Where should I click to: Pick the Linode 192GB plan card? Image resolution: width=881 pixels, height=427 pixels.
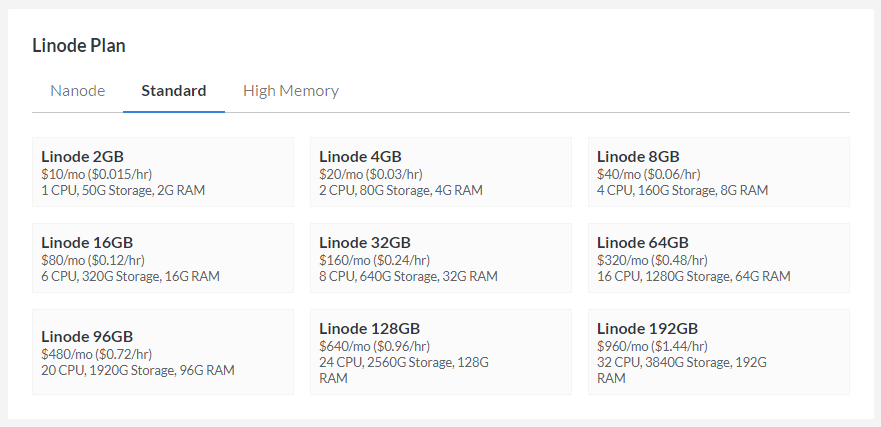click(x=719, y=352)
